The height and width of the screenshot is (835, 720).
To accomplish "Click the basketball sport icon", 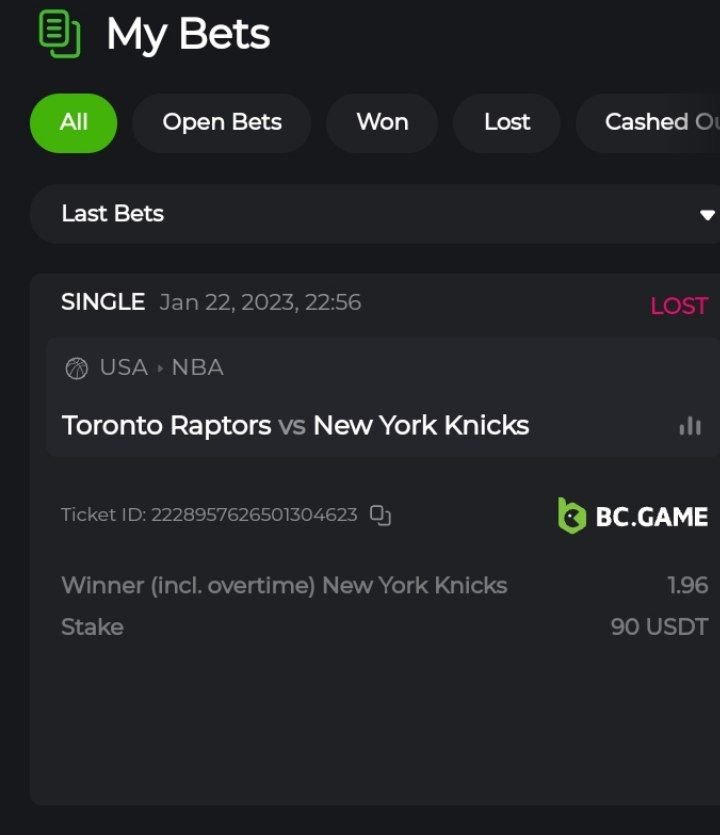I will coord(76,368).
